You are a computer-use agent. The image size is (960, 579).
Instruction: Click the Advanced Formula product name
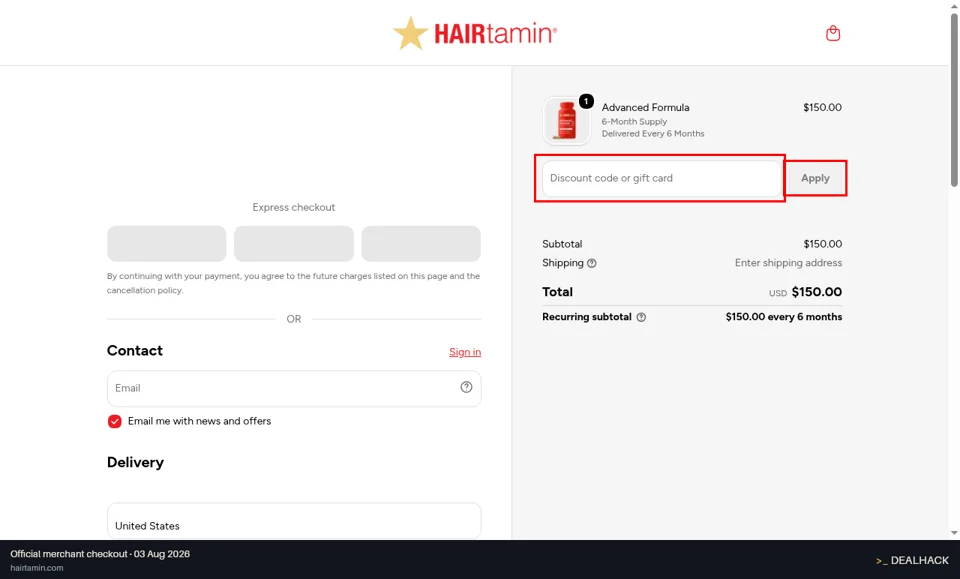tap(645, 107)
